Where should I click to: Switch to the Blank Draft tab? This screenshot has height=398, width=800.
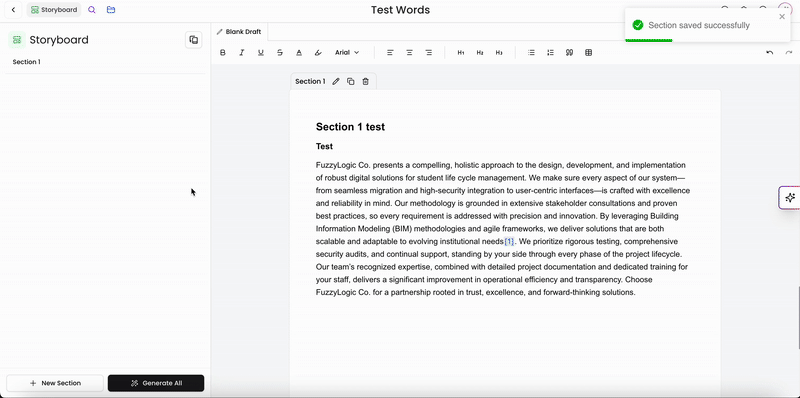tap(239, 32)
